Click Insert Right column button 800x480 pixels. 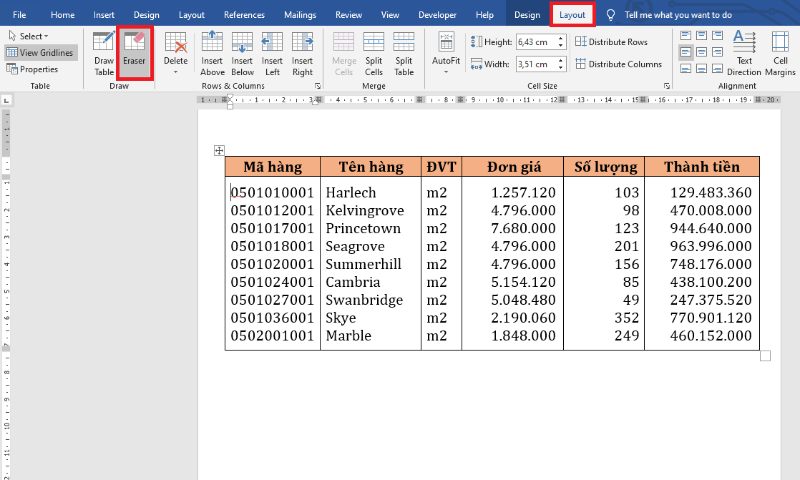coord(302,54)
